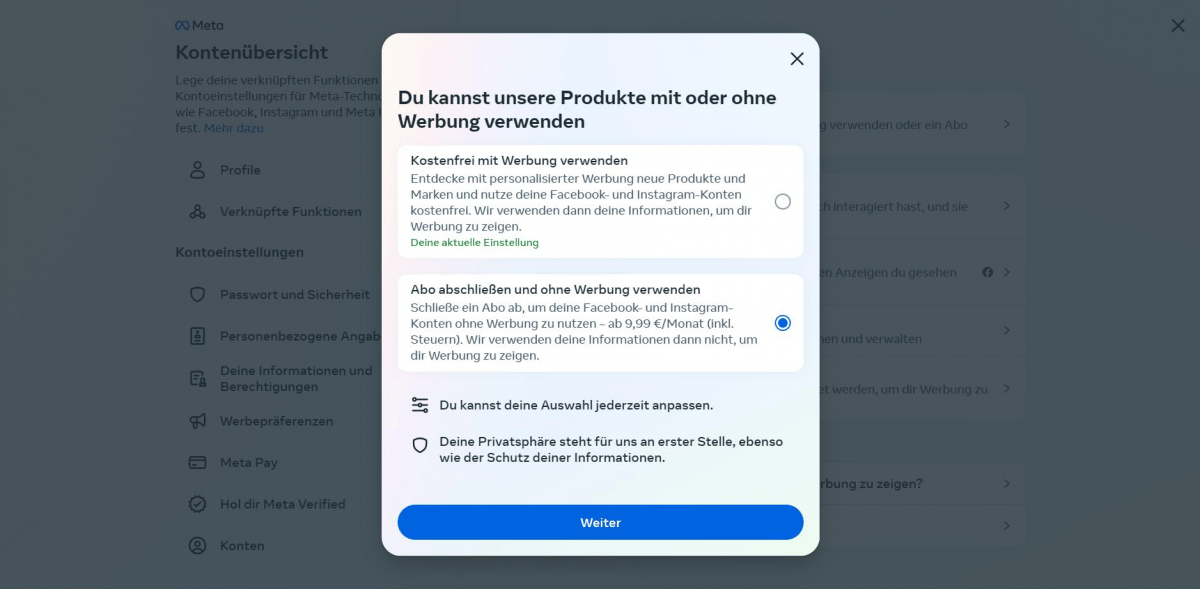Click the Profile person icon
Screen dimensions: 1200x589
pyautogui.click(x=198, y=170)
